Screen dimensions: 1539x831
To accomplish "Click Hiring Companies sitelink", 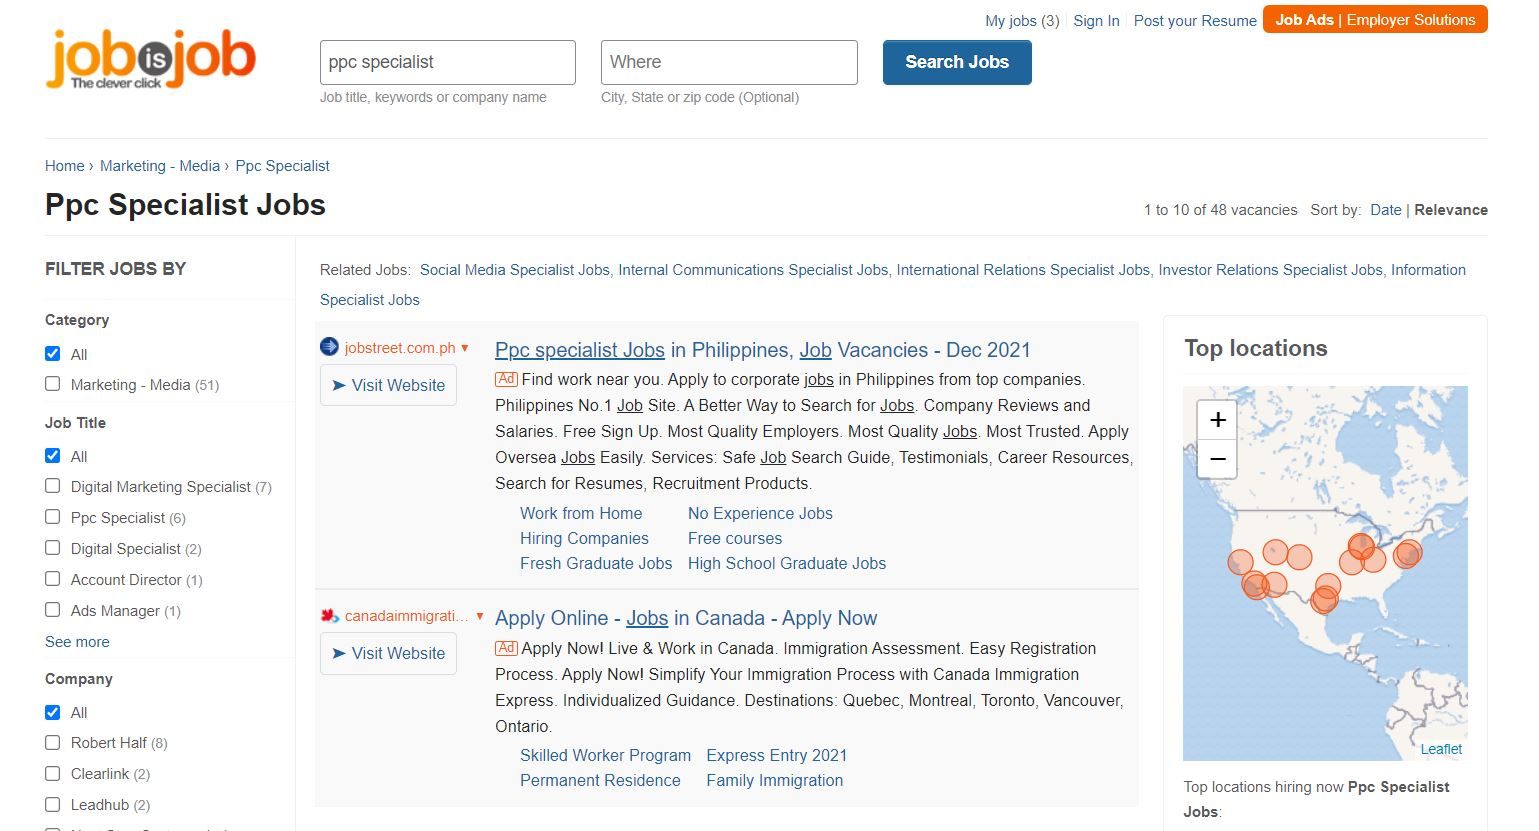I will [584, 538].
